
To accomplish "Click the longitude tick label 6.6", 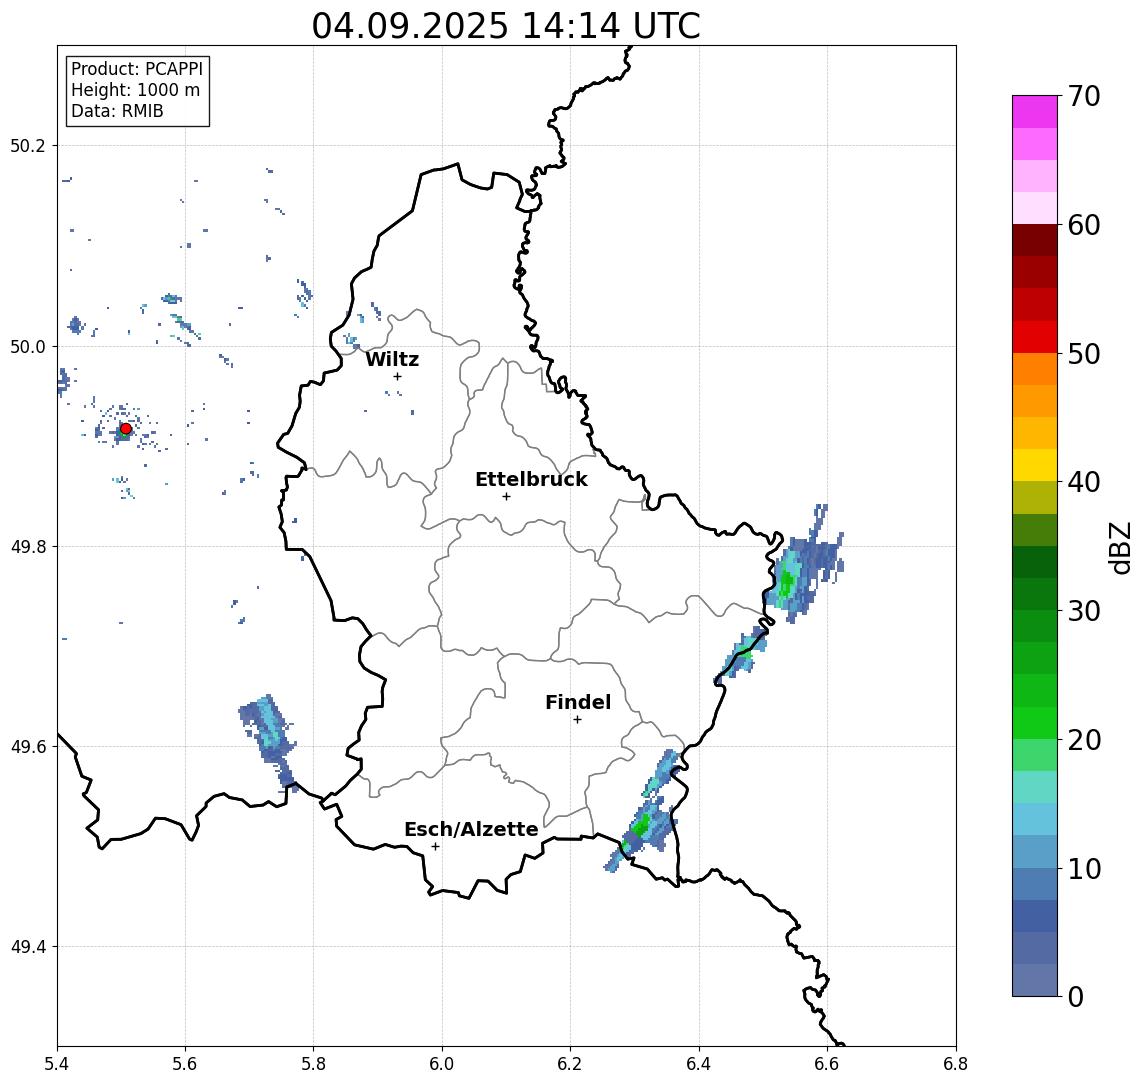I will [x=827, y=1063].
